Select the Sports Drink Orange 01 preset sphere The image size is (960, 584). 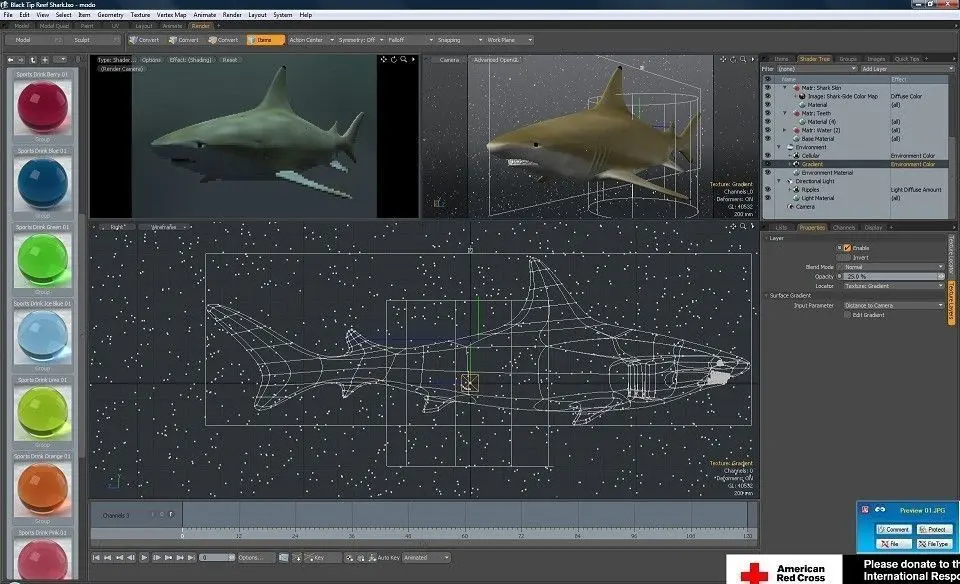tap(42, 489)
